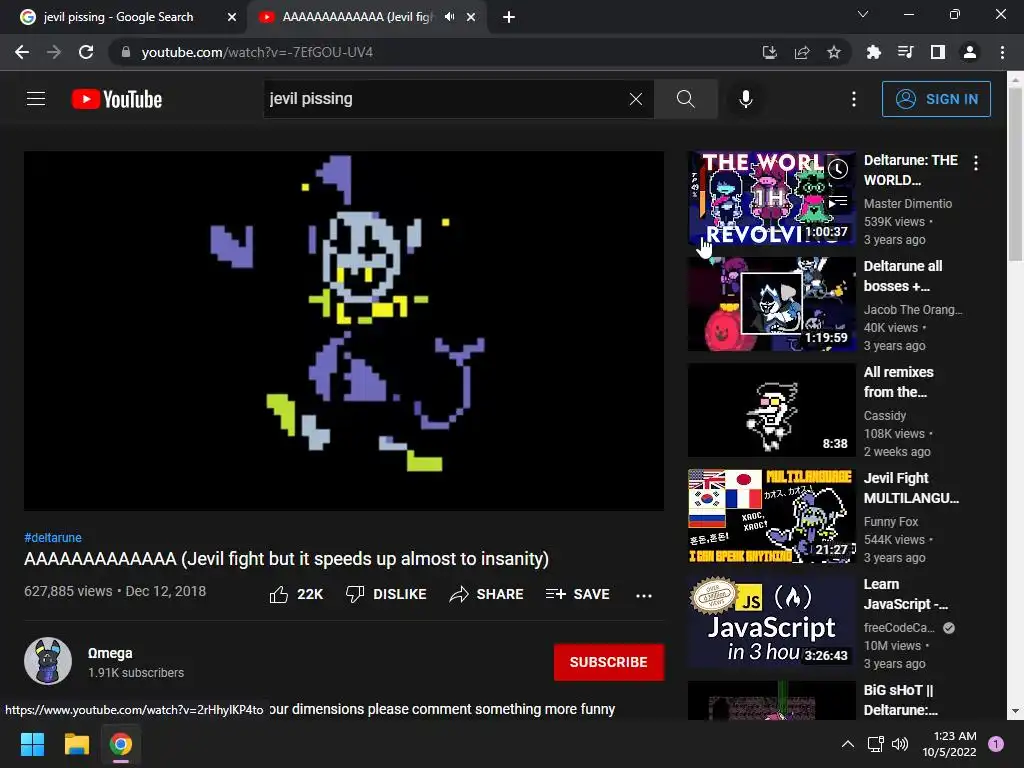Share this page via address bar icon

click(802, 52)
